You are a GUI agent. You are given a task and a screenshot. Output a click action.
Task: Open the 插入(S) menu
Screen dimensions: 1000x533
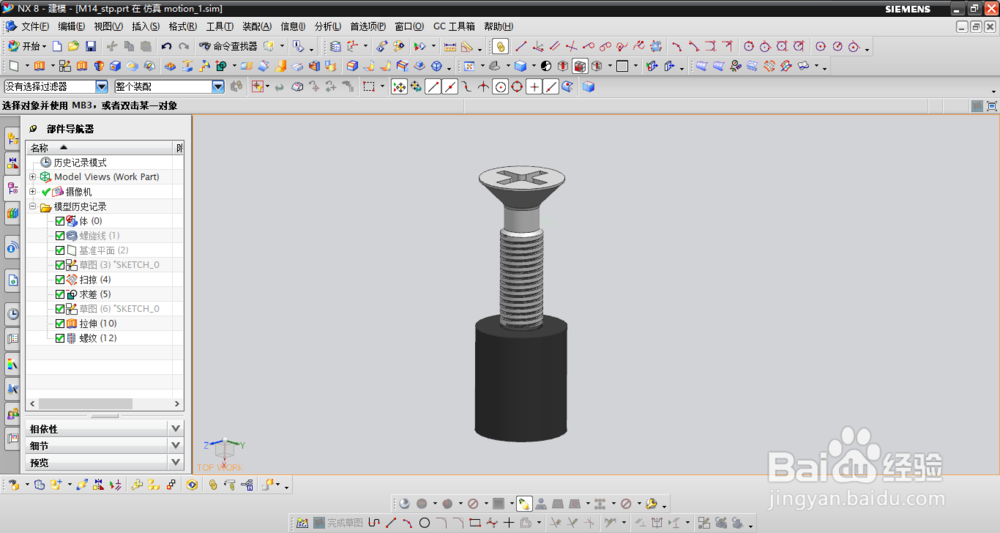click(145, 26)
